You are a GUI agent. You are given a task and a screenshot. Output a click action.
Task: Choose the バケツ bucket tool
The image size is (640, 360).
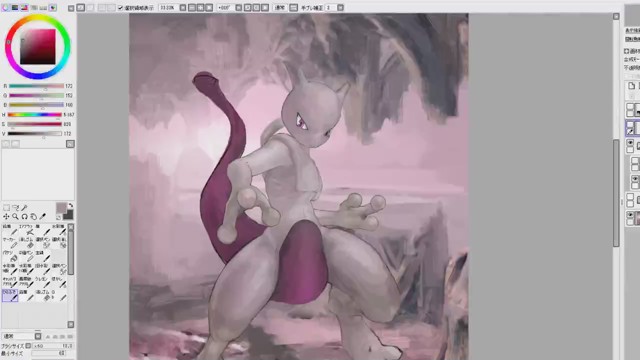click(10, 255)
